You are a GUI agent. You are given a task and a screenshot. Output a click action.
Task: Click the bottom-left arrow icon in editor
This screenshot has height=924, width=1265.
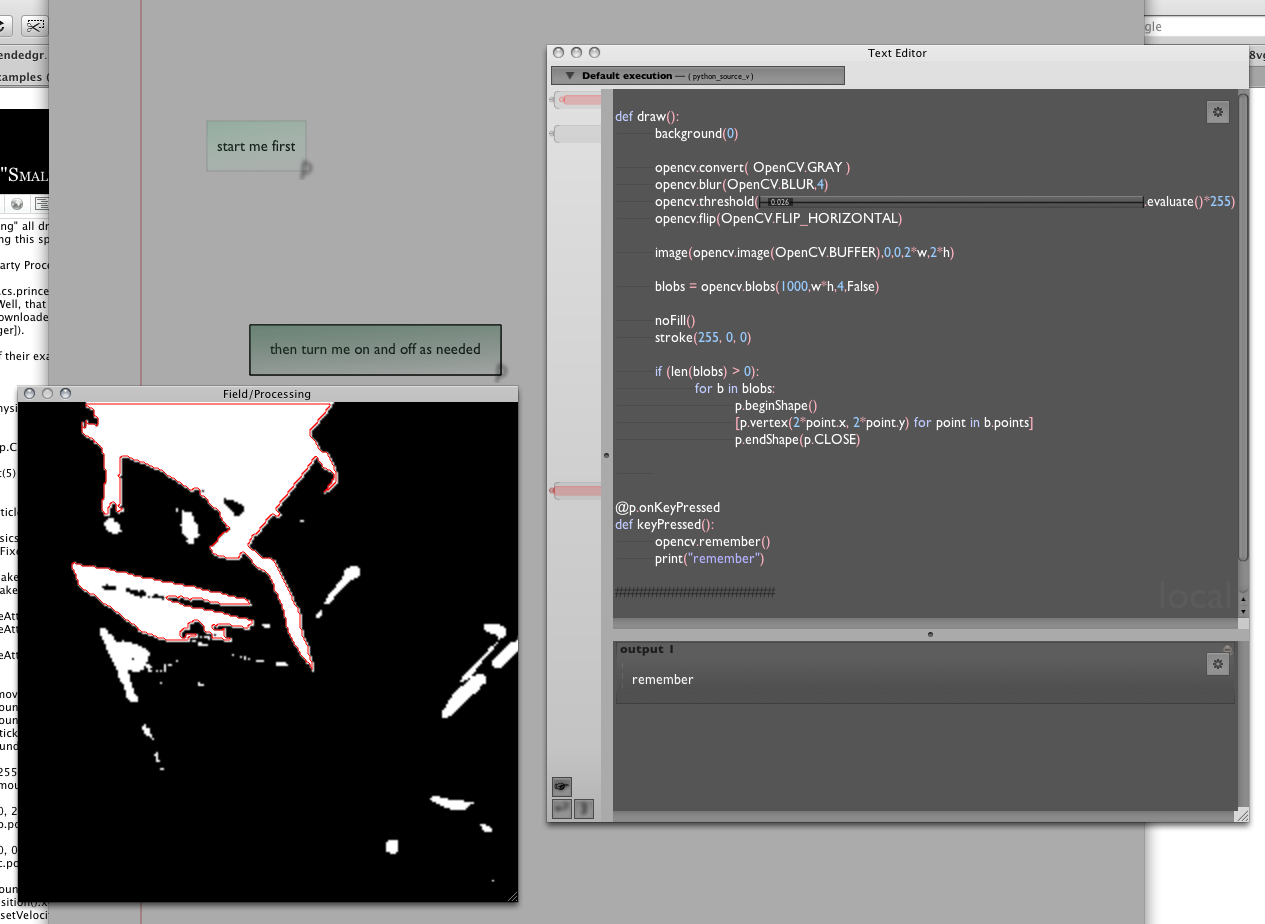tap(562, 808)
